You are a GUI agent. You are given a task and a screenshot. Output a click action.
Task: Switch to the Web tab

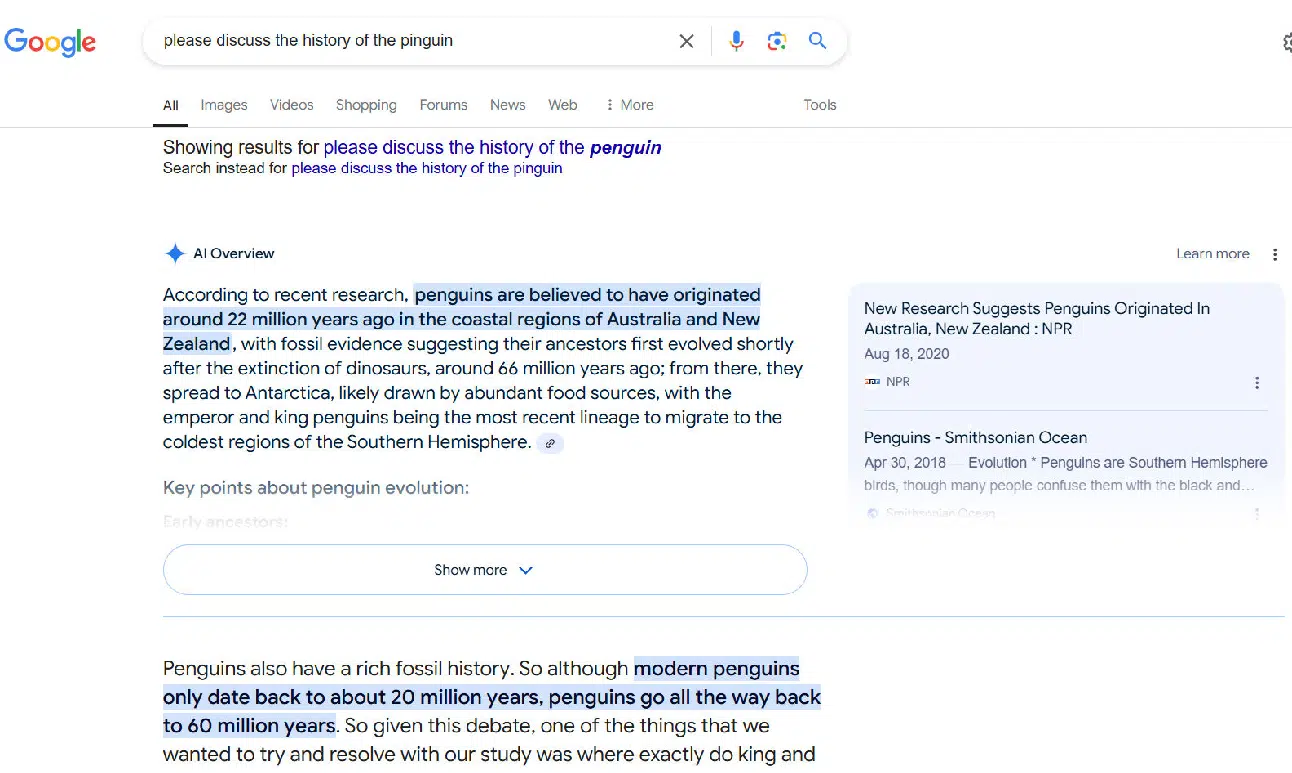point(563,105)
